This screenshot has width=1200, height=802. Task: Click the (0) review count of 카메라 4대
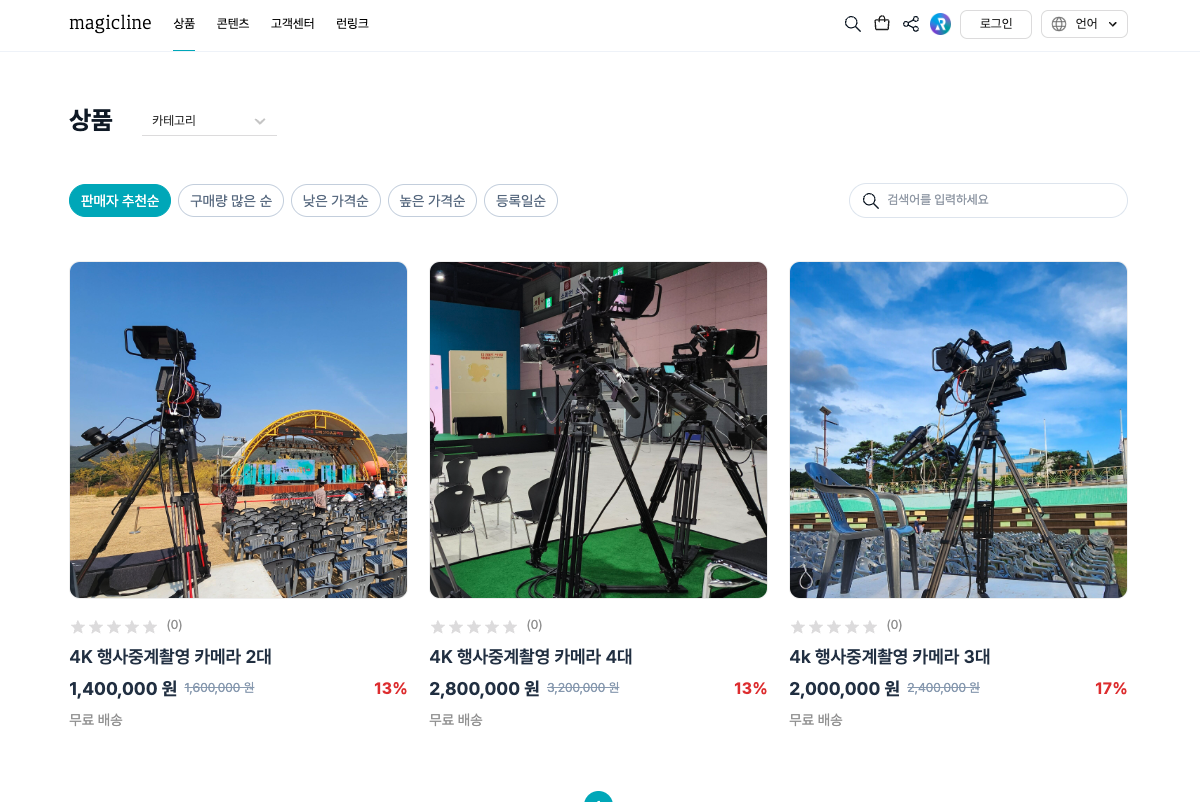[534, 625]
